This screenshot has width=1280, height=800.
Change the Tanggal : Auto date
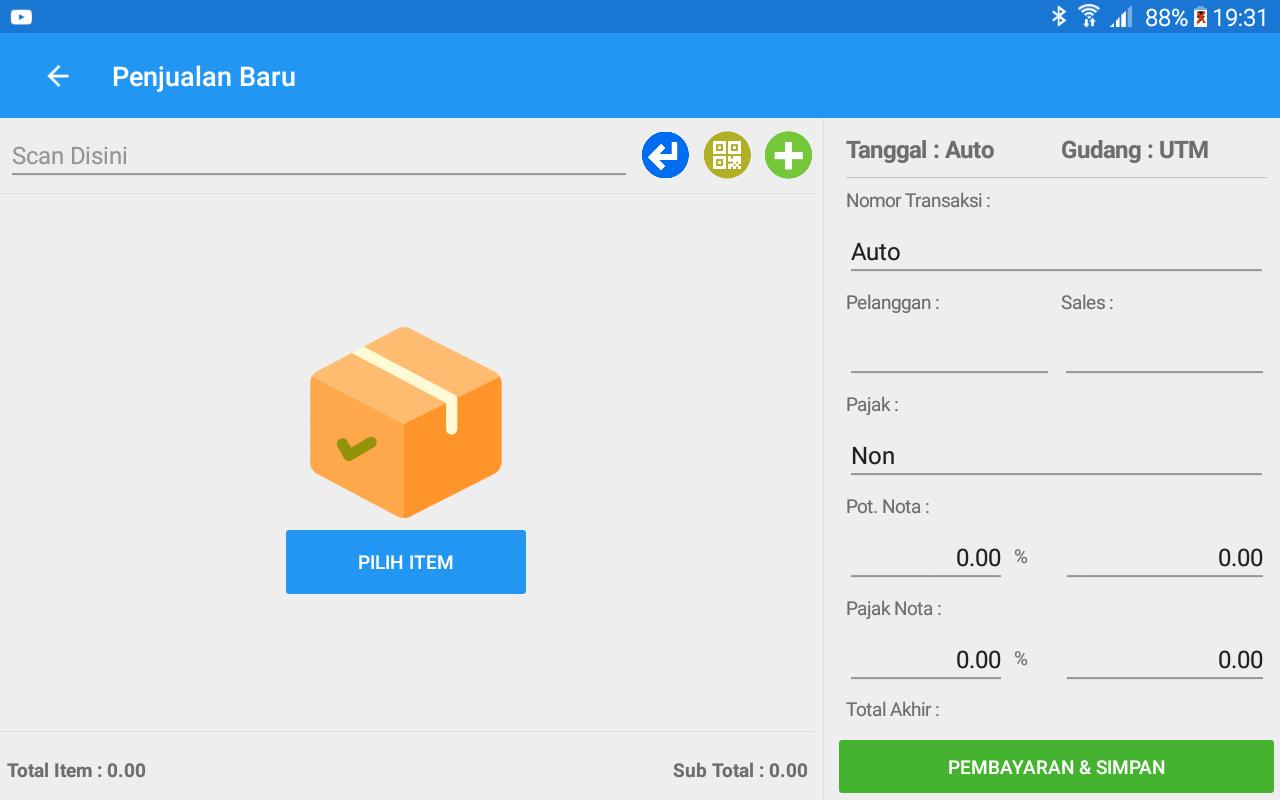pos(920,150)
